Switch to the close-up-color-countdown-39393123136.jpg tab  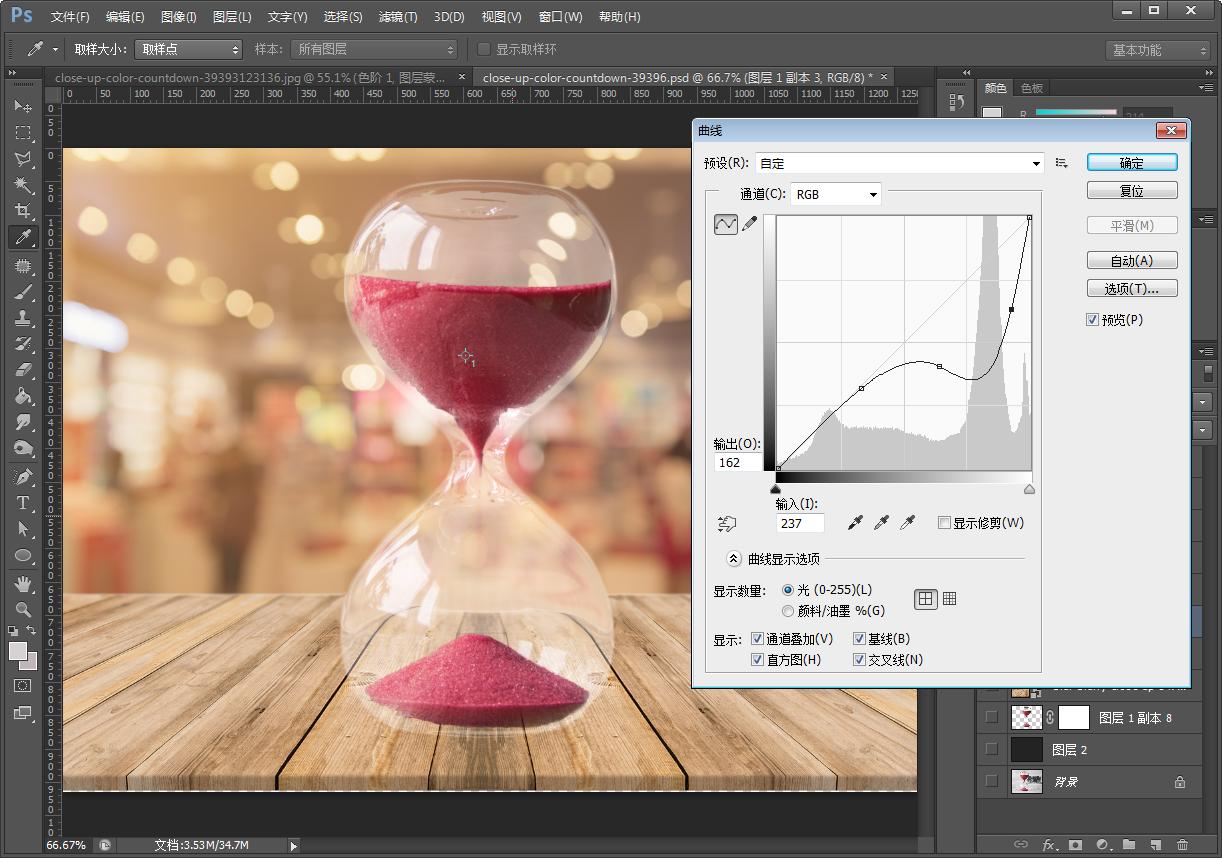click(x=250, y=77)
